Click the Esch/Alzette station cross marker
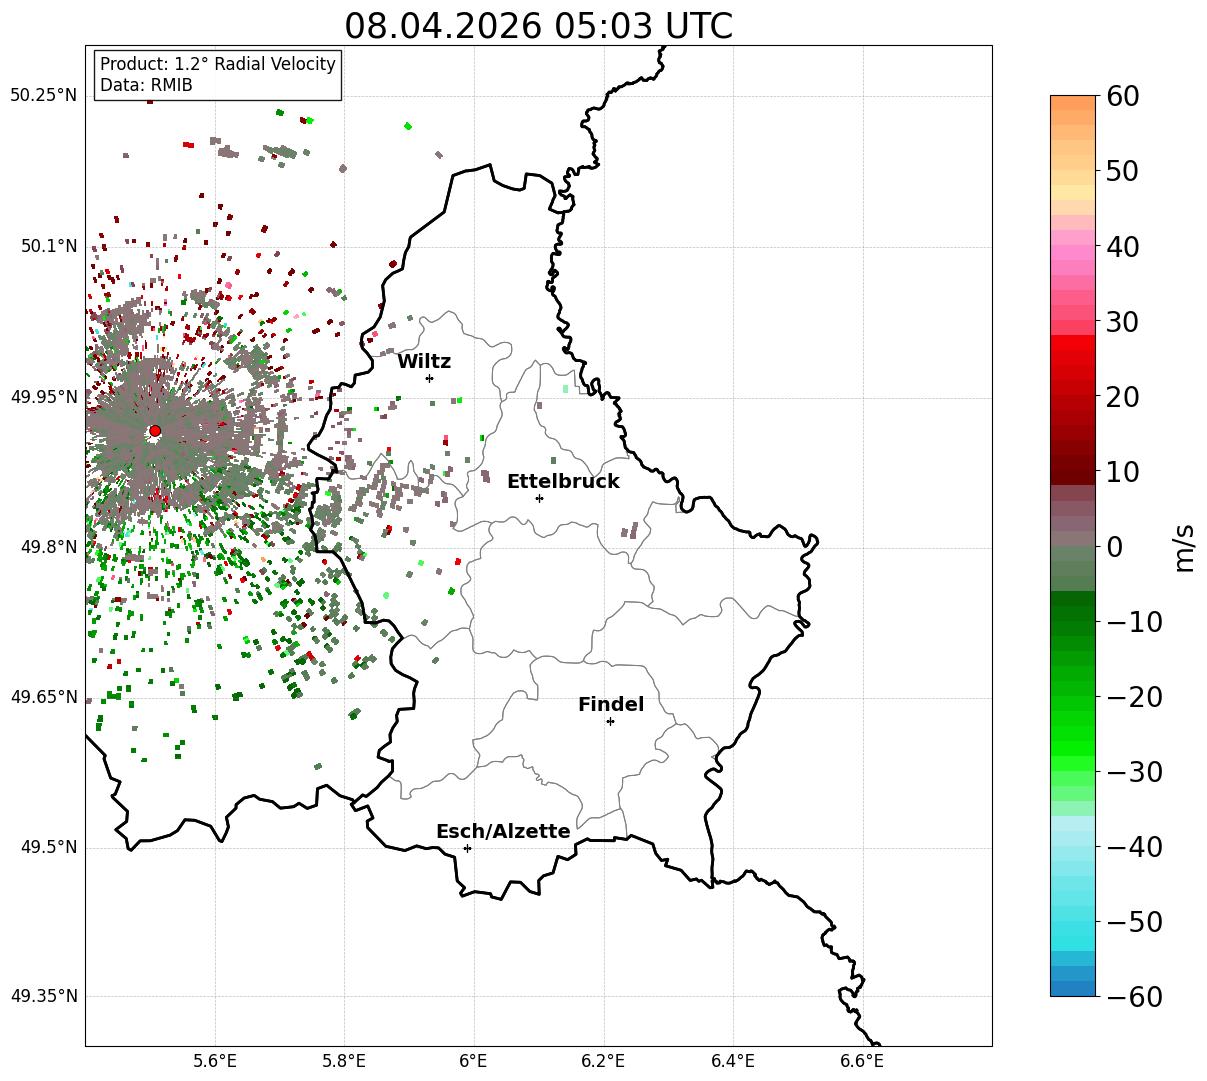Image resolution: width=1207 pixels, height=1081 pixels. [467, 848]
